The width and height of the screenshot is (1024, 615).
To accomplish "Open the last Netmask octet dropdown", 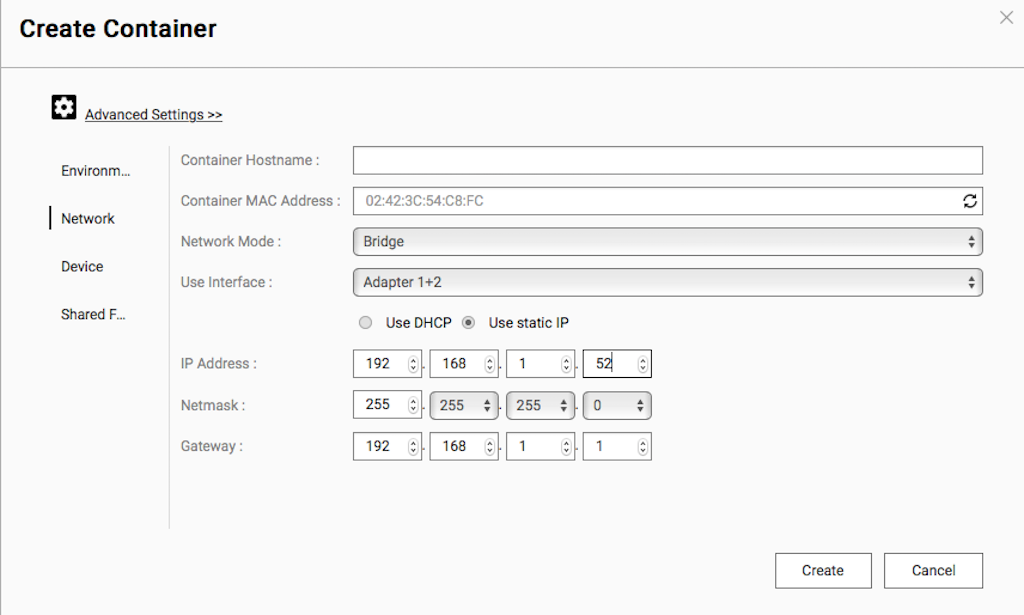I will click(617, 405).
